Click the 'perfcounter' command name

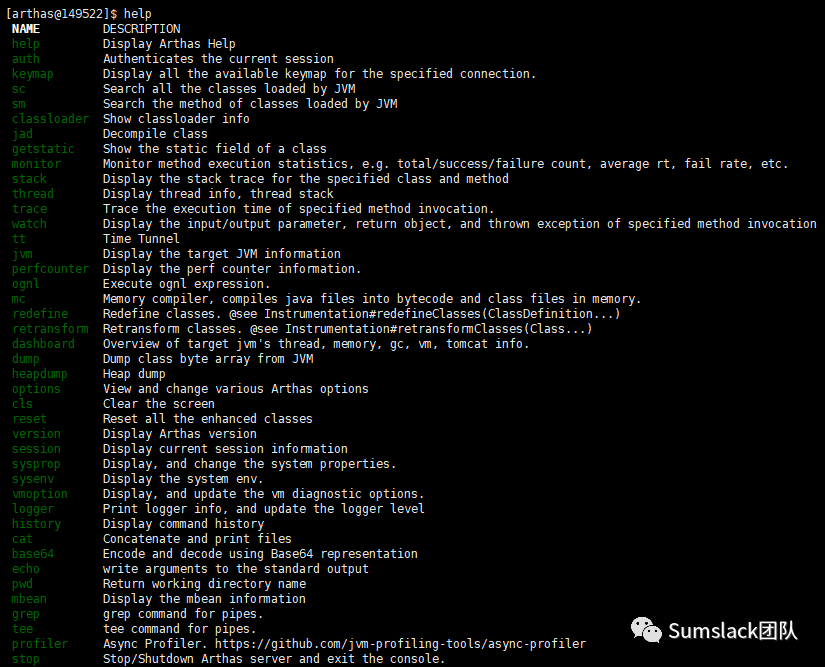(51, 269)
